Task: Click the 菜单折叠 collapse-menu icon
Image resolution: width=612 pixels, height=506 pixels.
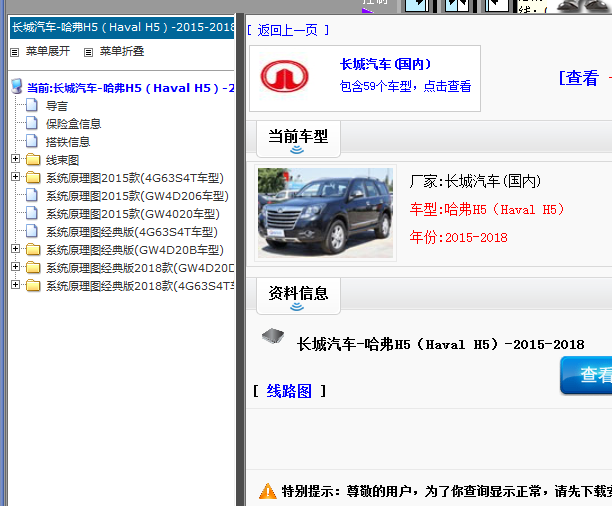Action: pyautogui.click(x=89, y=52)
